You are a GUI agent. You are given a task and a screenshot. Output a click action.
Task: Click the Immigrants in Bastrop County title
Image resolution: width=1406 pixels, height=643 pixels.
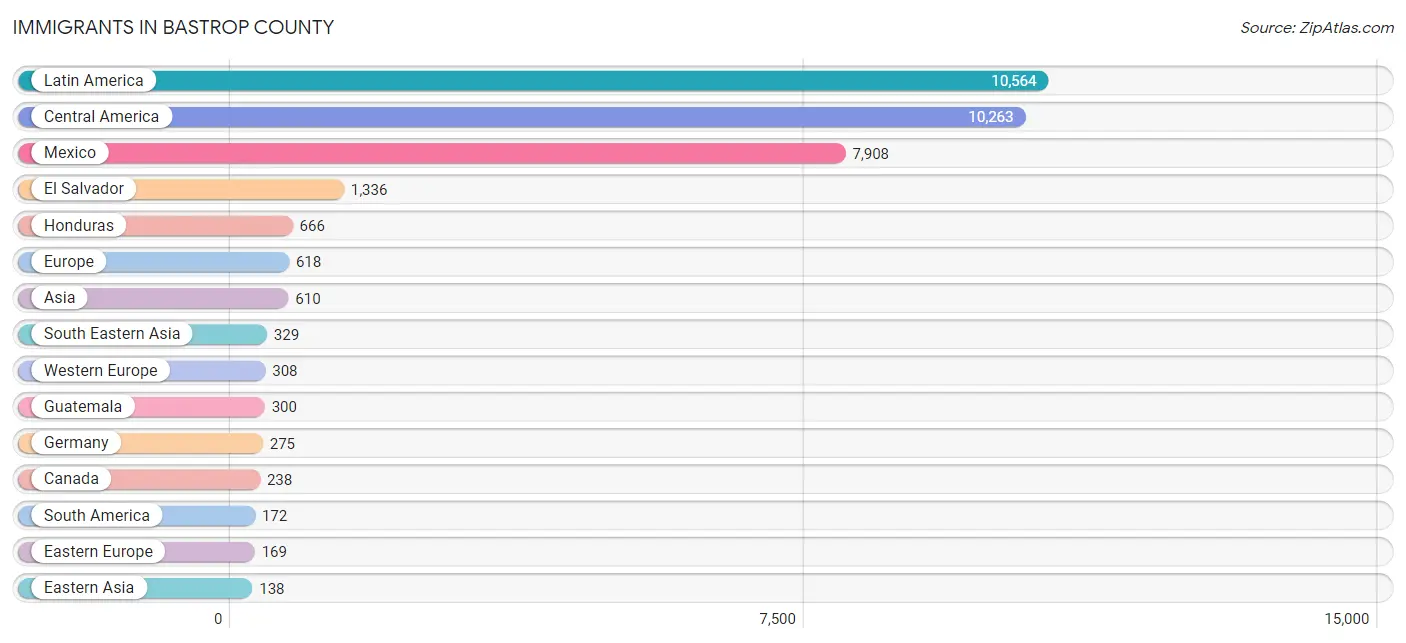(173, 27)
